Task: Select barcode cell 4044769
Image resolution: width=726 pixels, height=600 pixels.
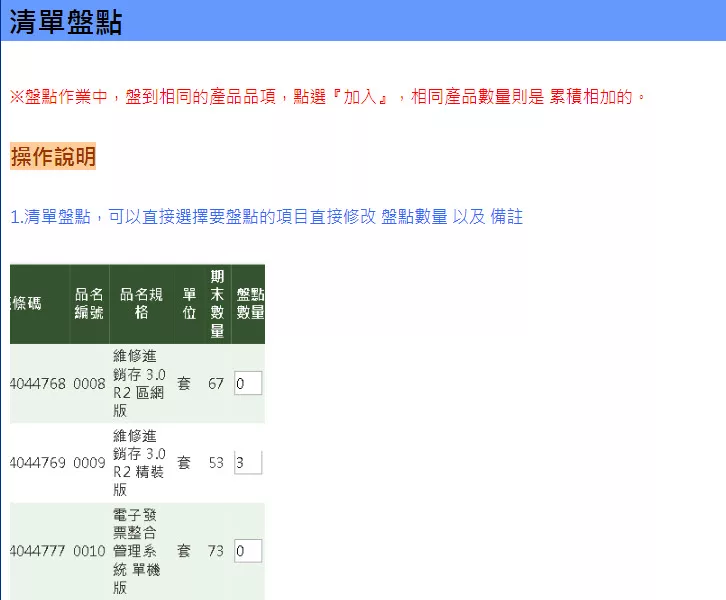Action: [x=38, y=463]
